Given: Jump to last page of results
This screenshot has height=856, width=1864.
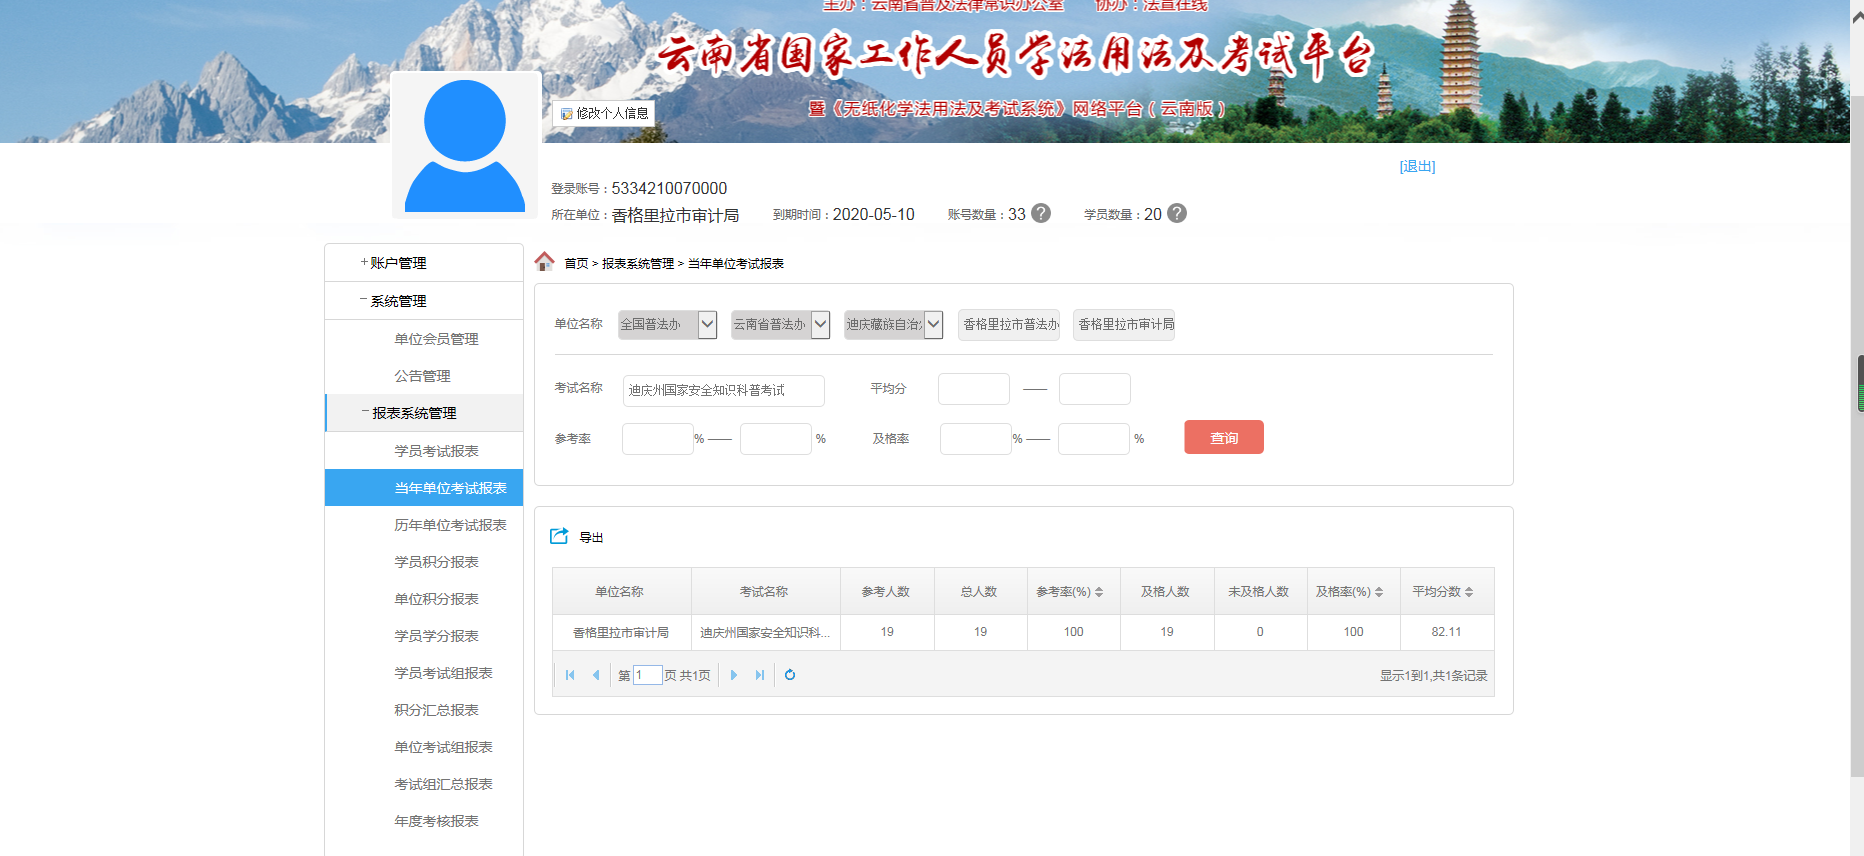Looking at the screenshot, I should coord(760,675).
